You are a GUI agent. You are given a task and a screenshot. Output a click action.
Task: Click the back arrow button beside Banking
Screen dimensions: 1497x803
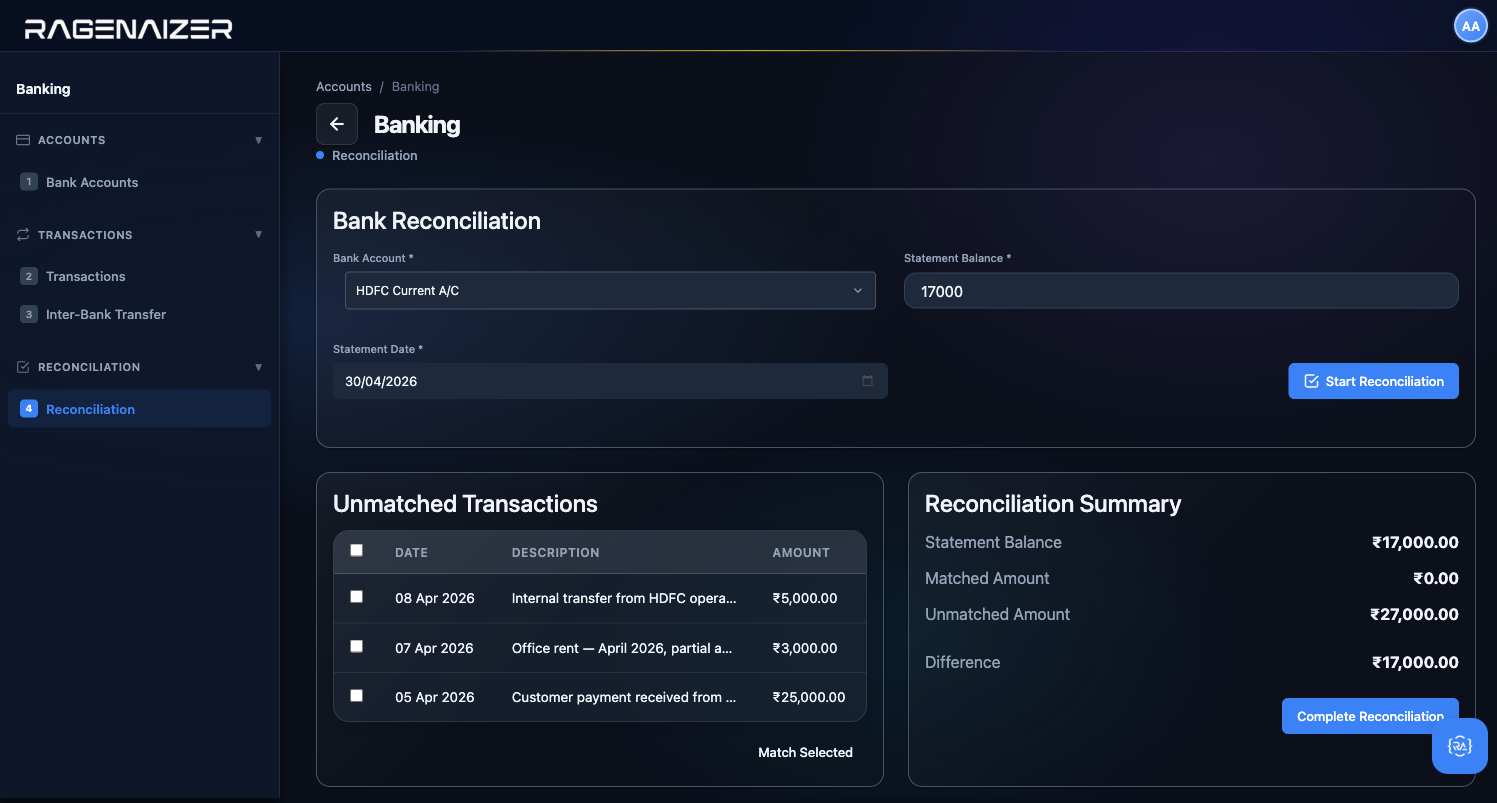pyautogui.click(x=337, y=124)
